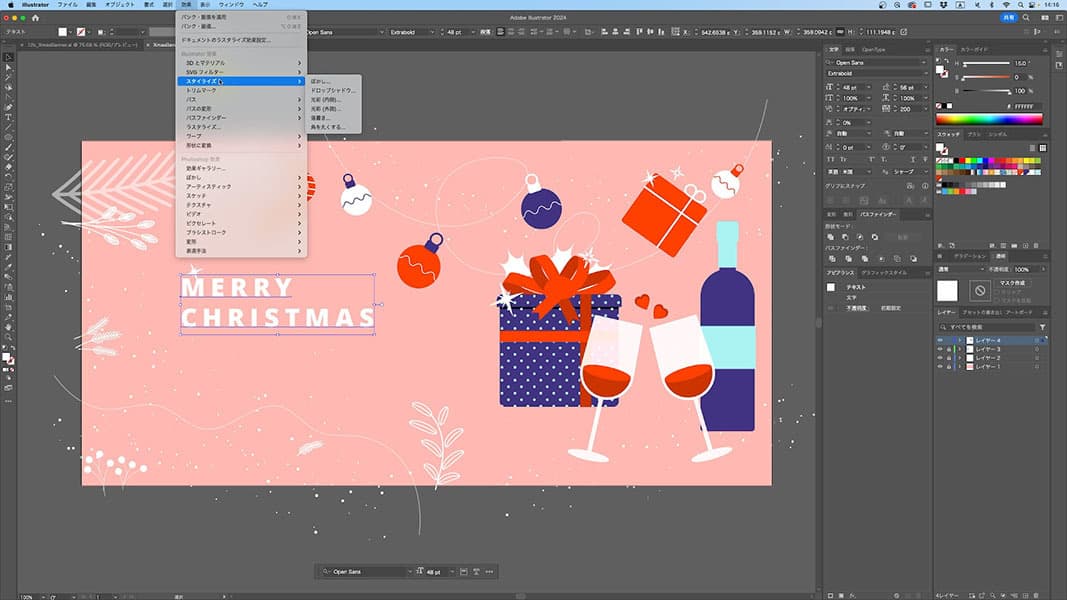Click the Home icon in the top bar

(37, 18)
